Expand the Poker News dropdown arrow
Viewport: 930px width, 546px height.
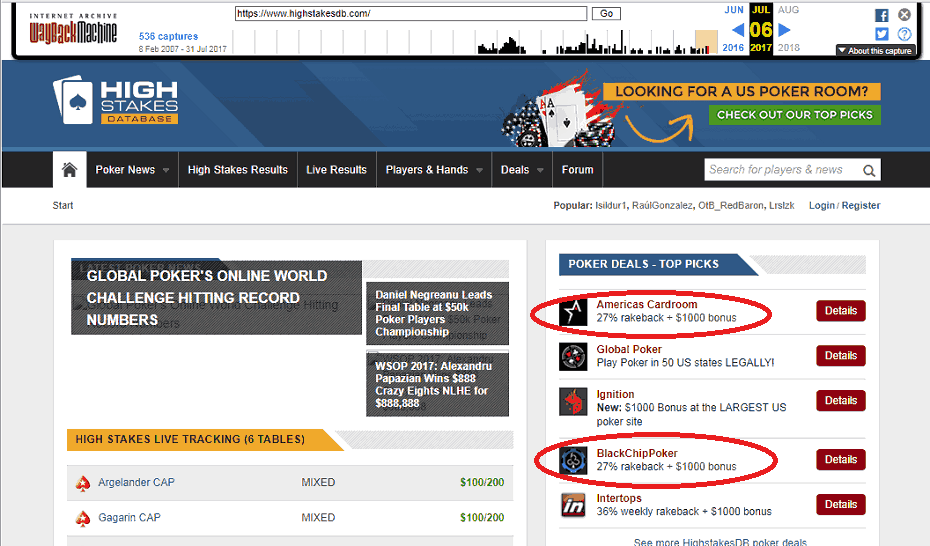(x=166, y=170)
